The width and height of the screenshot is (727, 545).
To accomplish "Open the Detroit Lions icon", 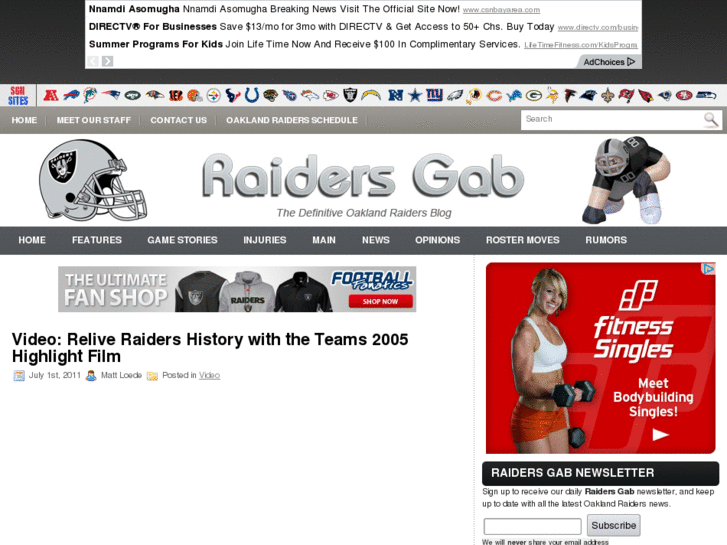I will (514, 96).
